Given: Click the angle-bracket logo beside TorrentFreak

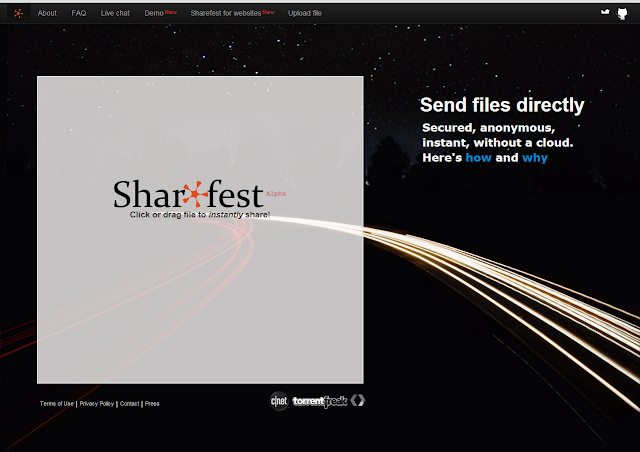Looking at the screenshot, I should coord(358,401).
